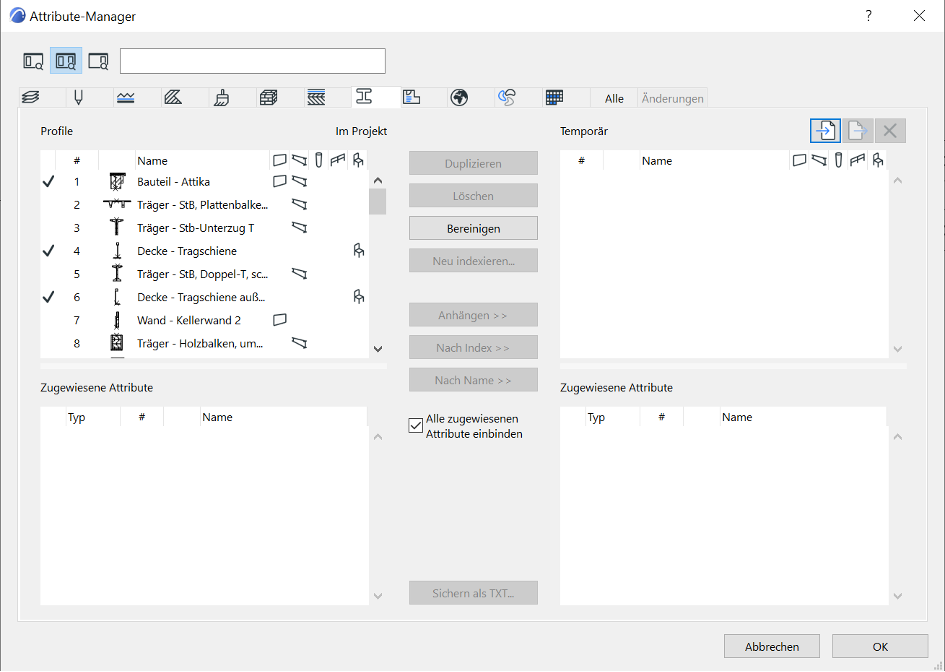Select profile 'Träger - Holzbalken, um...'
The width and height of the screenshot is (945, 672).
204,344
